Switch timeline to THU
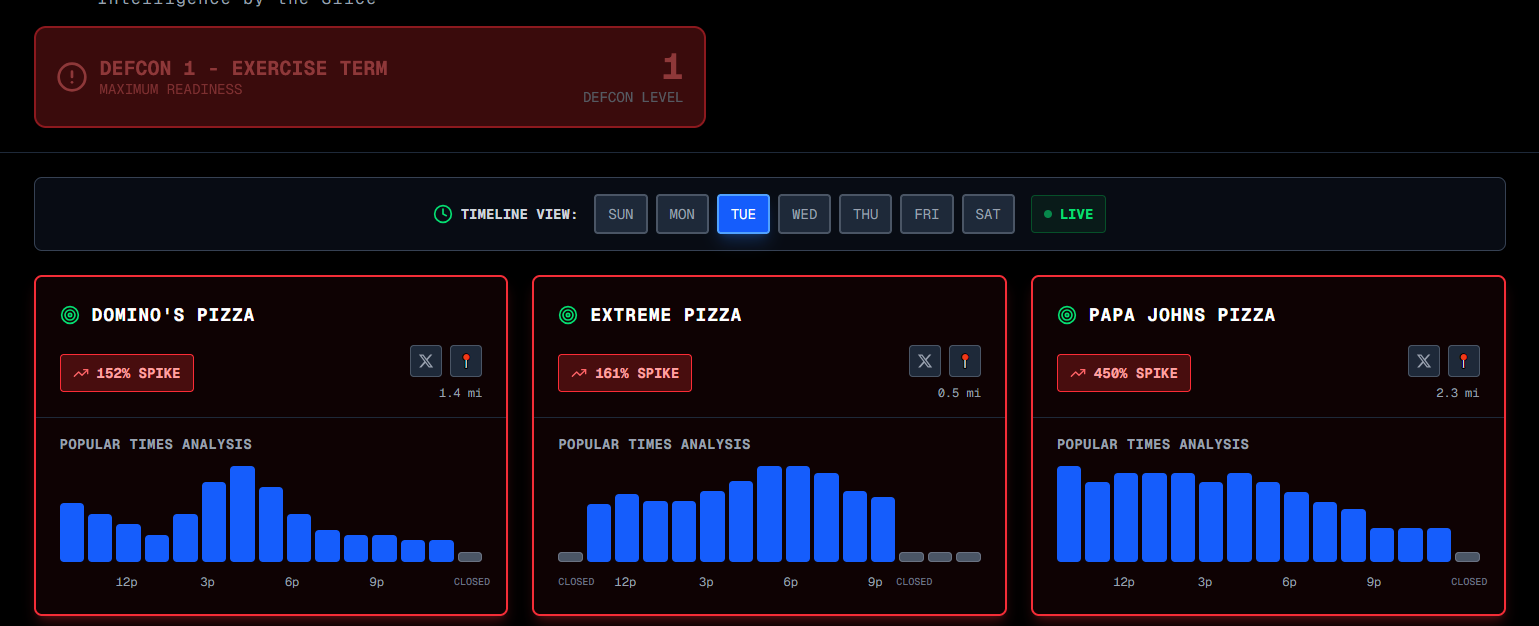Viewport: 1539px width, 626px height. [865, 214]
